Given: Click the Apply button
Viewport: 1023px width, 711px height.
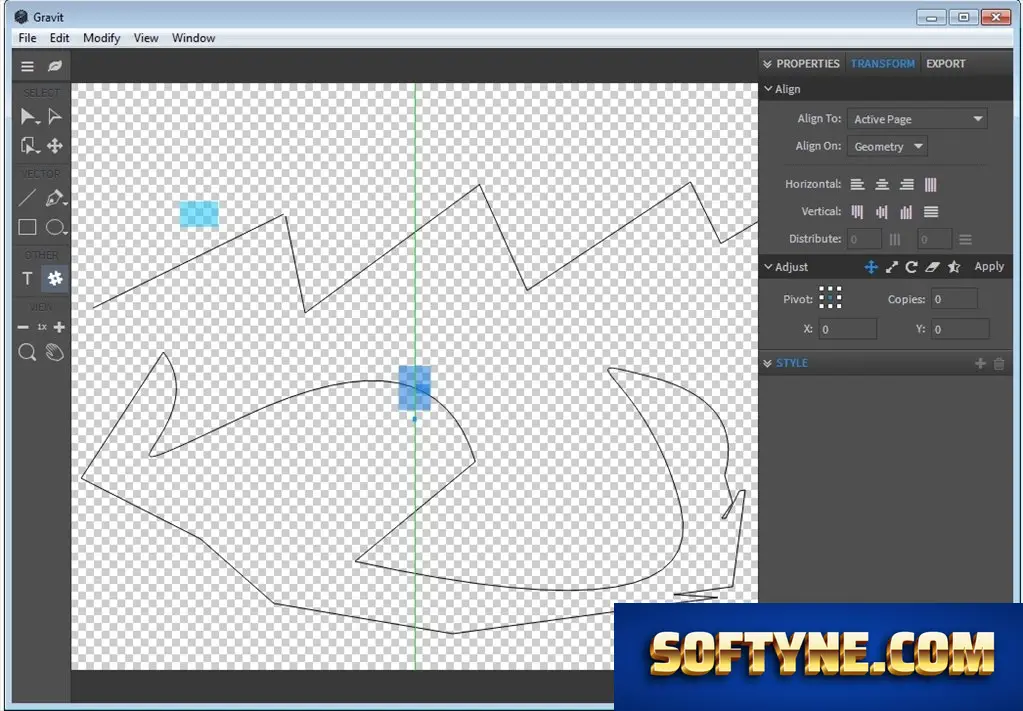Looking at the screenshot, I should click(989, 266).
